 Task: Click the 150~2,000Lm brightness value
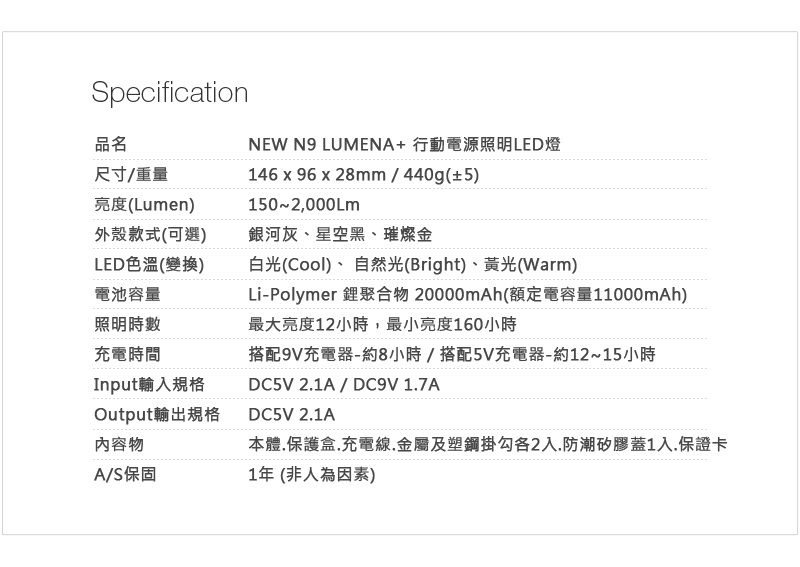pos(303,206)
